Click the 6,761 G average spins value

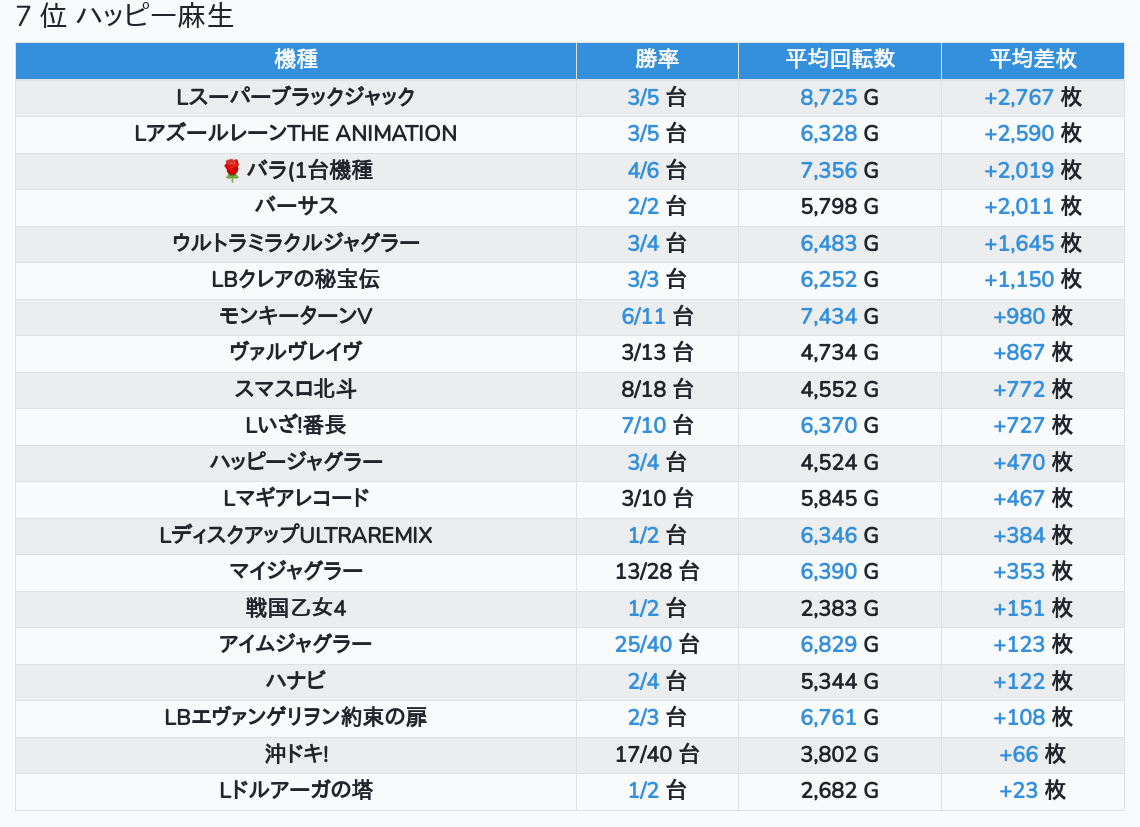click(x=840, y=718)
